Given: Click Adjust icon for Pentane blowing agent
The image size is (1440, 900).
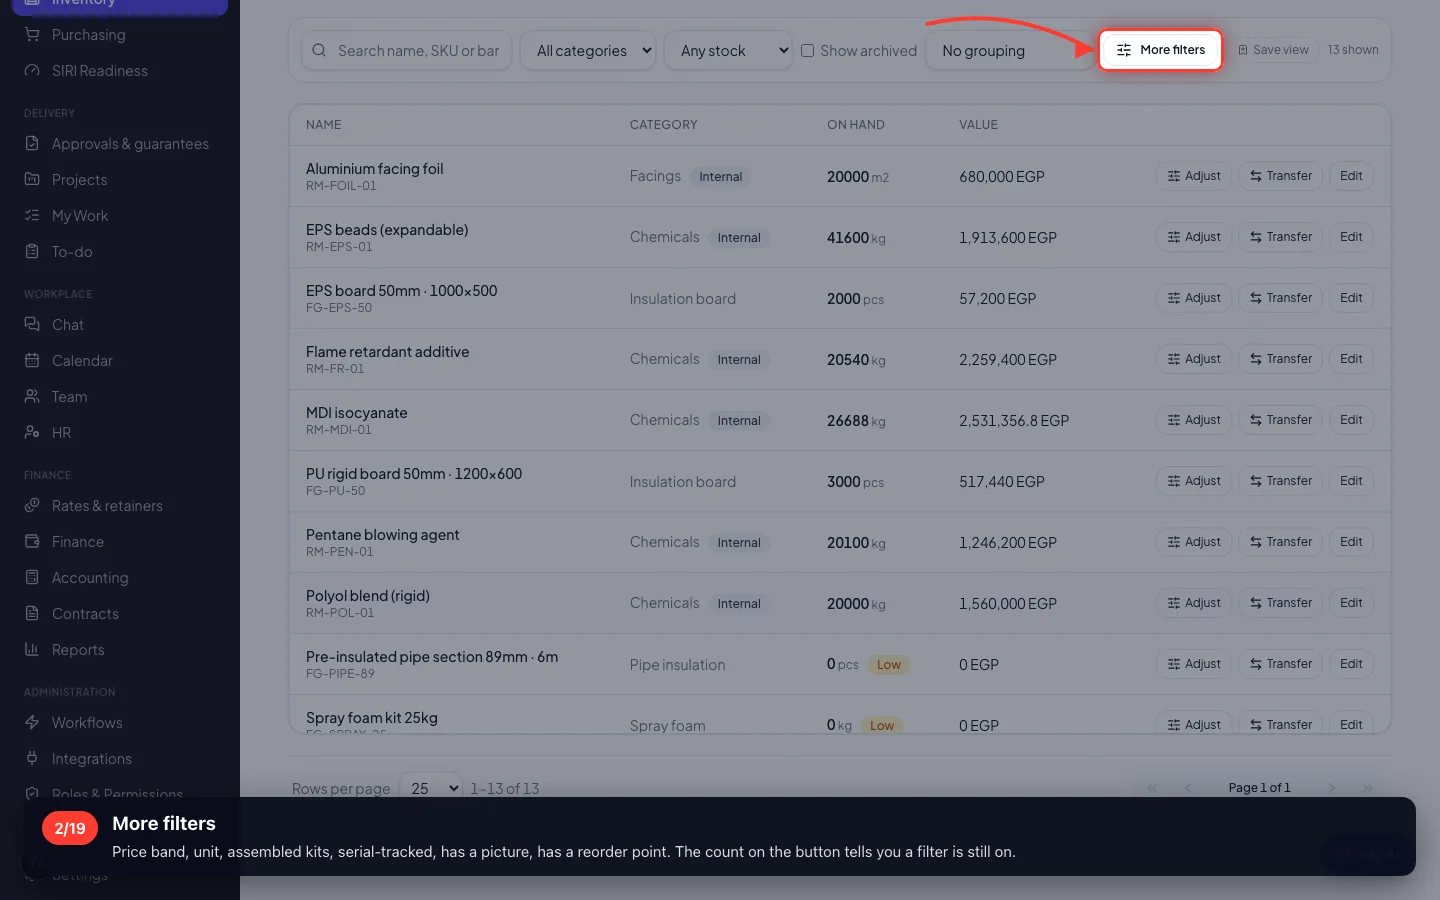Looking at the screenshot, I should [1174, 542].
